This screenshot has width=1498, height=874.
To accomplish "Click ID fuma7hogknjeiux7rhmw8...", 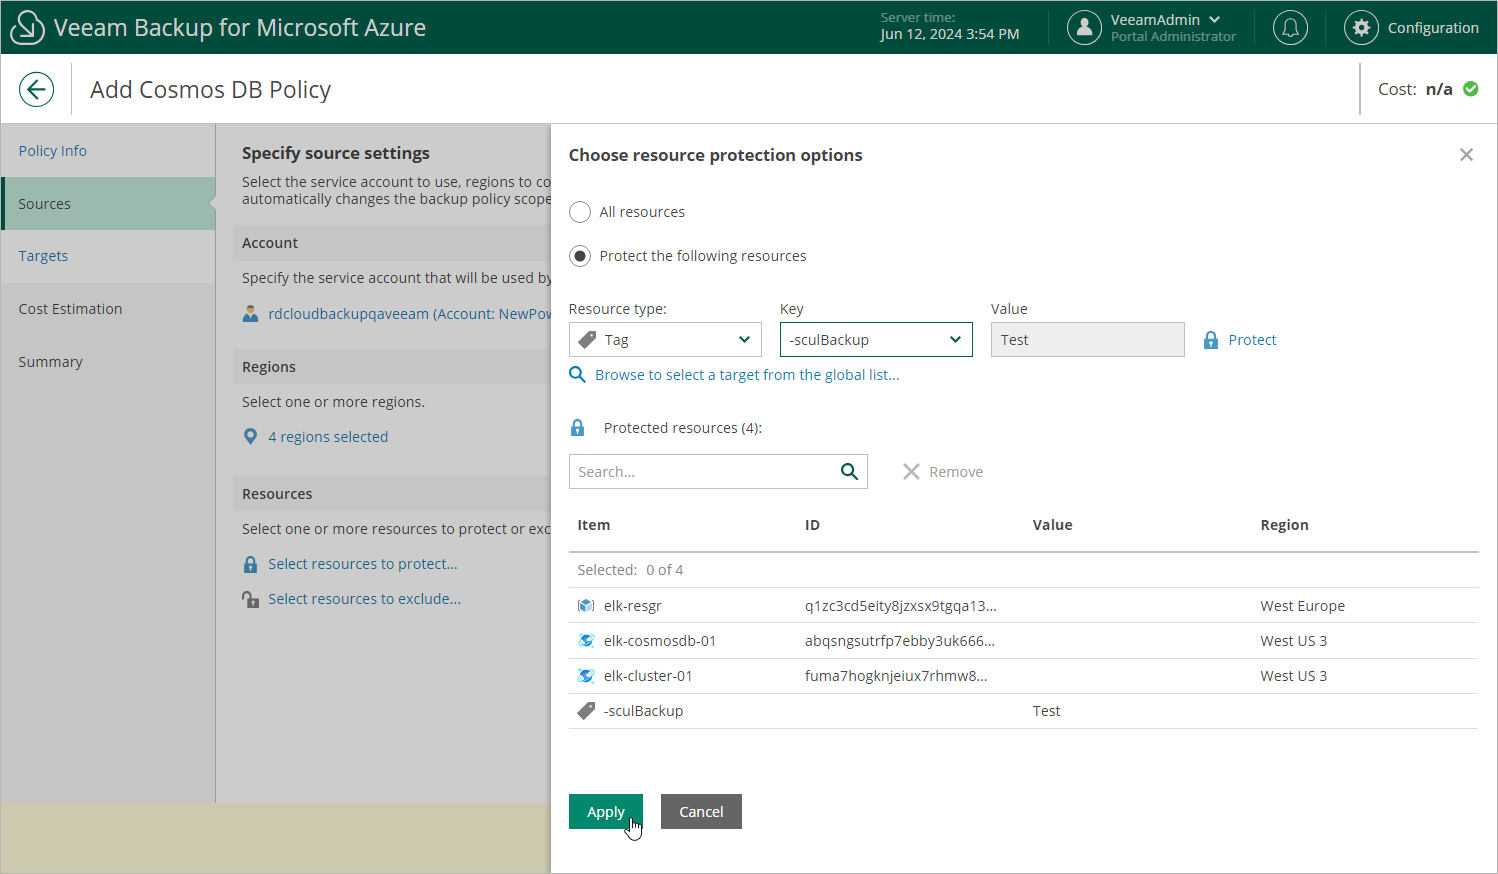I will click(x=896, y=676).
